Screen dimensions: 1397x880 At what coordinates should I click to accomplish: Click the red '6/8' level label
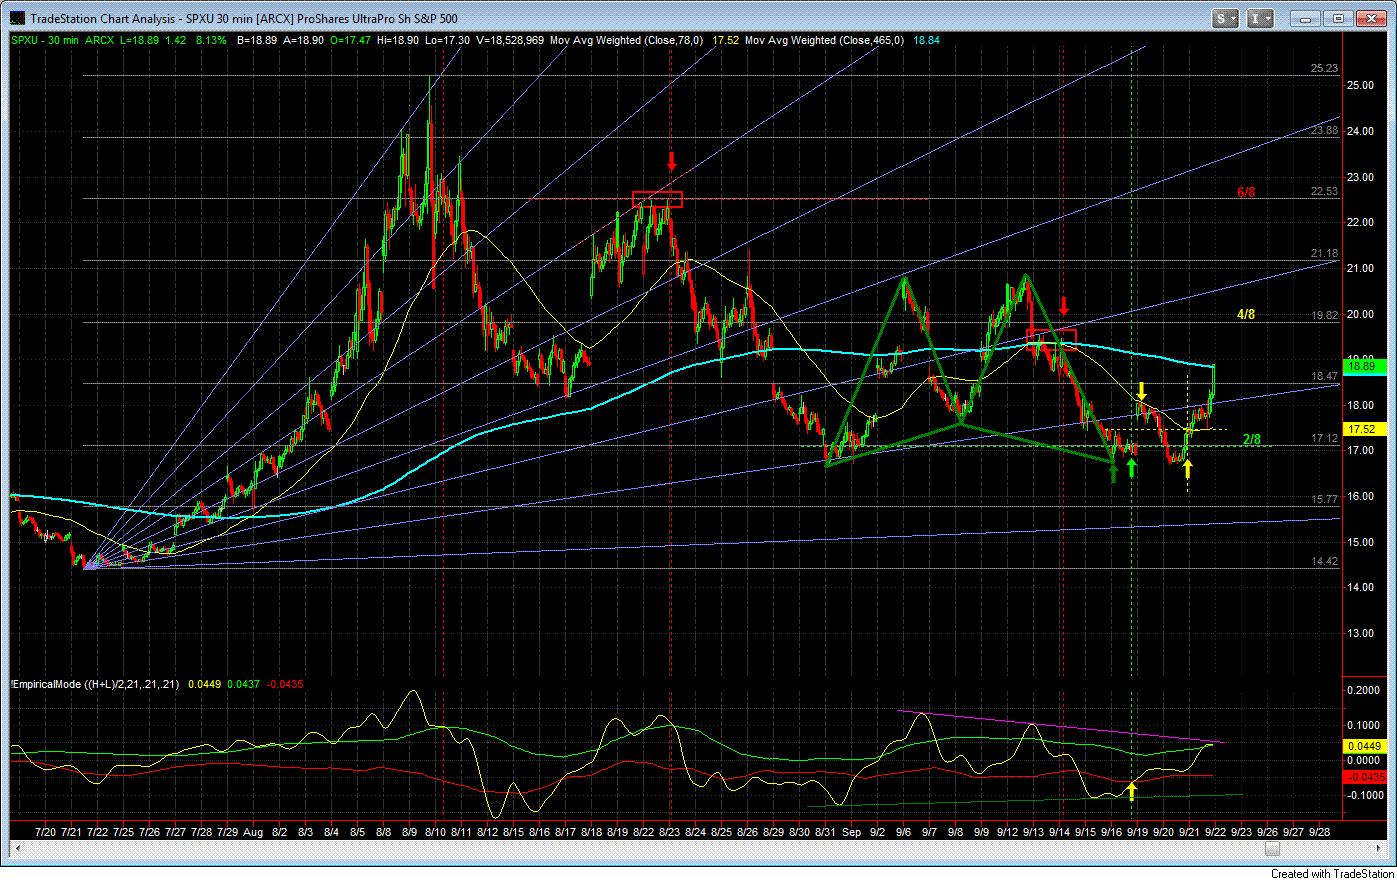click(x=1246, y=192)
